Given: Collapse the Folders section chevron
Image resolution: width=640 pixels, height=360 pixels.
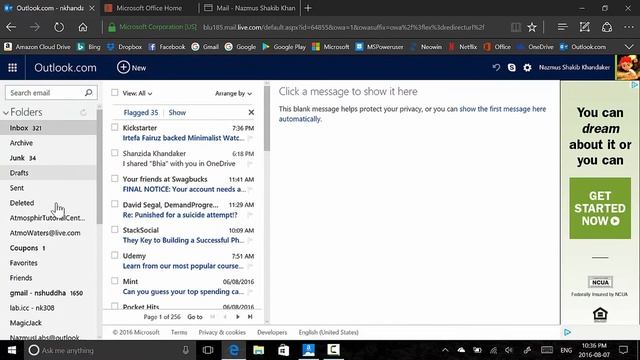Looking at the screenshot, I should pyautogui.click(x=6, y=113).
